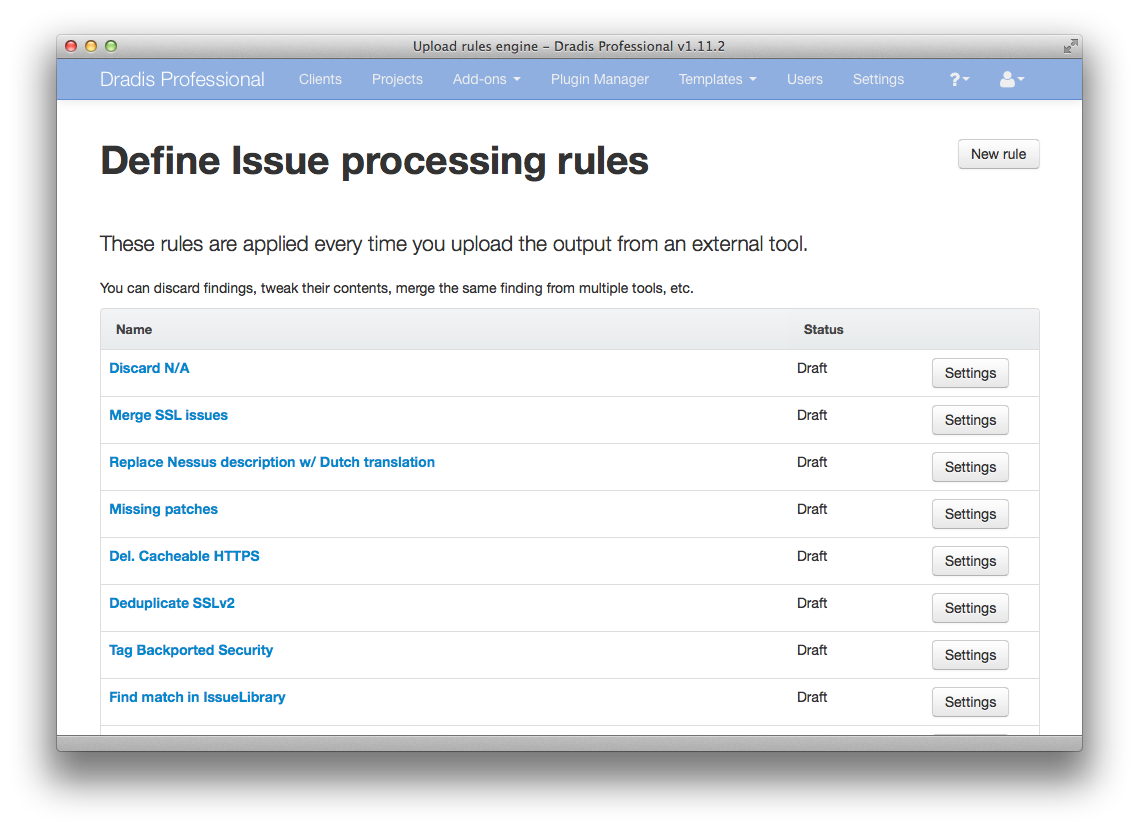
Task: Open the Discard N/A rule
Action: pos(149,368)
